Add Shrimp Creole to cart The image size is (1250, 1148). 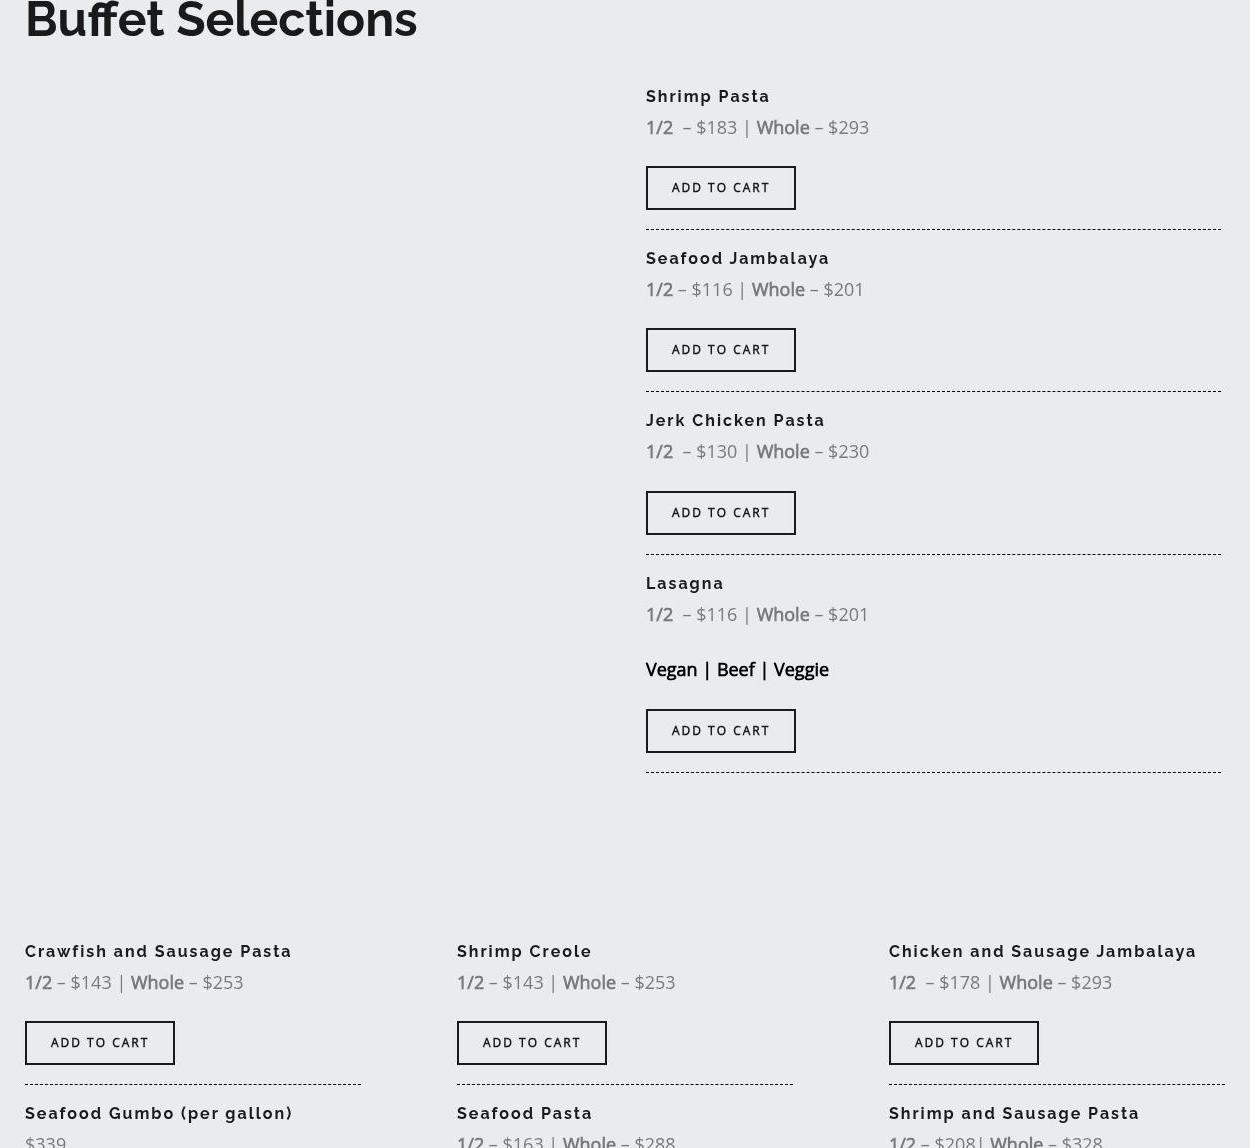531,1043
